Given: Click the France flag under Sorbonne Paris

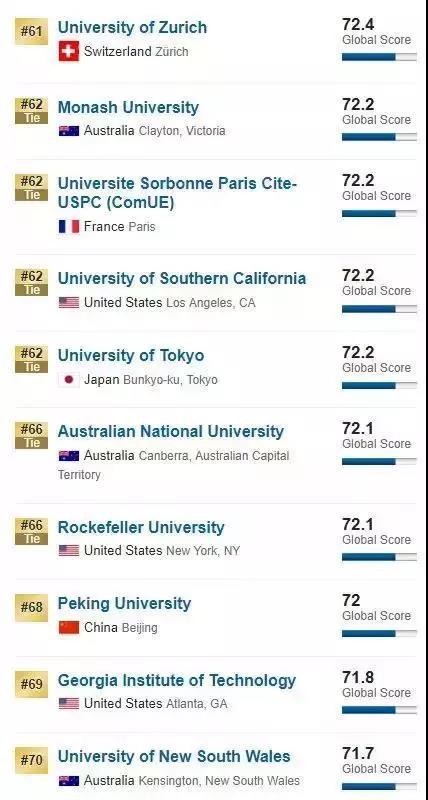Looking at the screenshot, I should click(69, 226).
